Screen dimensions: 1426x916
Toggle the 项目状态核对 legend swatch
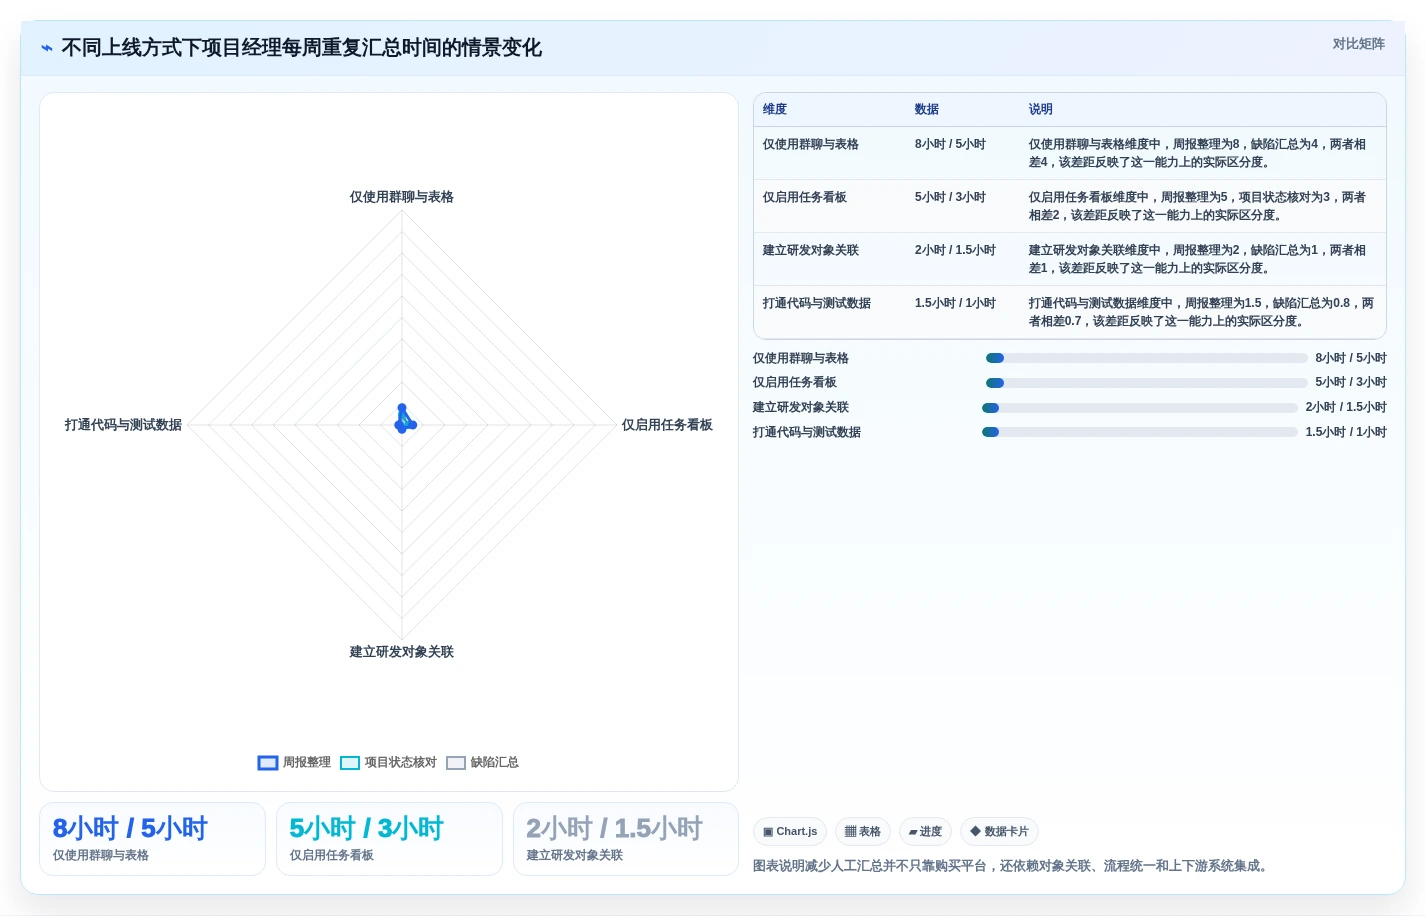click(350, 763)
